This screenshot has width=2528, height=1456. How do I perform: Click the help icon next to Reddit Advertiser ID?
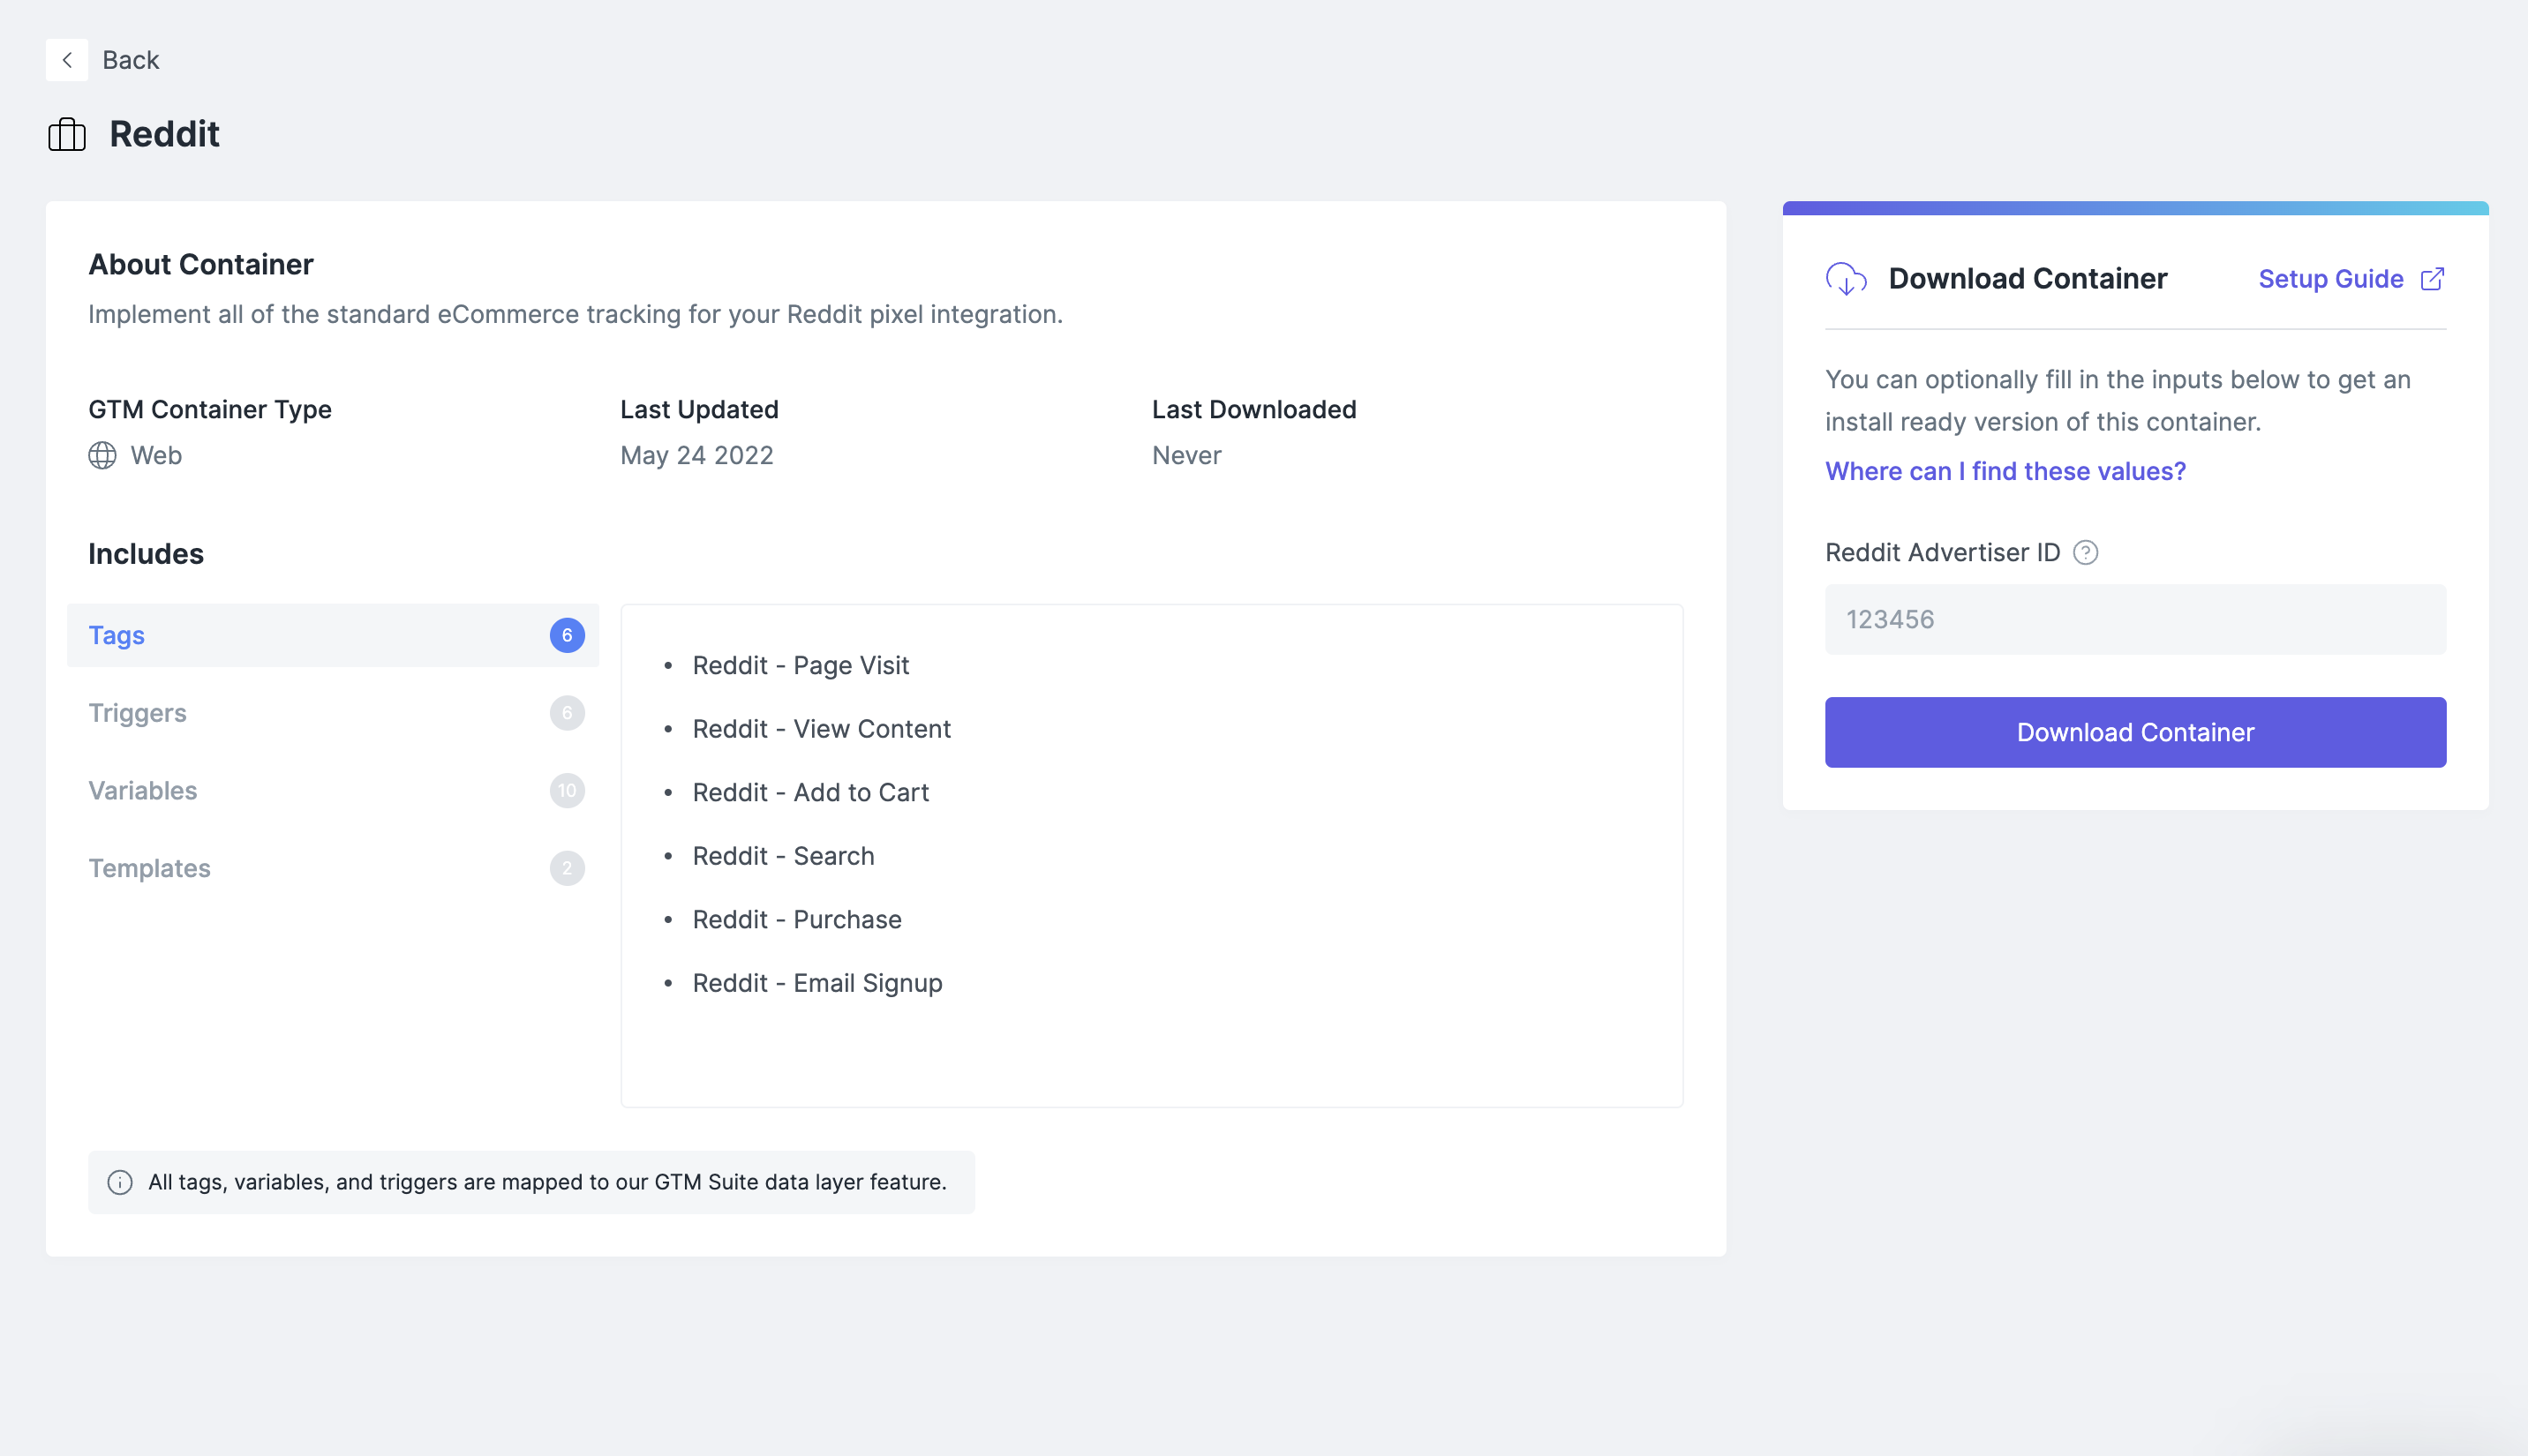coord(2086,553)
